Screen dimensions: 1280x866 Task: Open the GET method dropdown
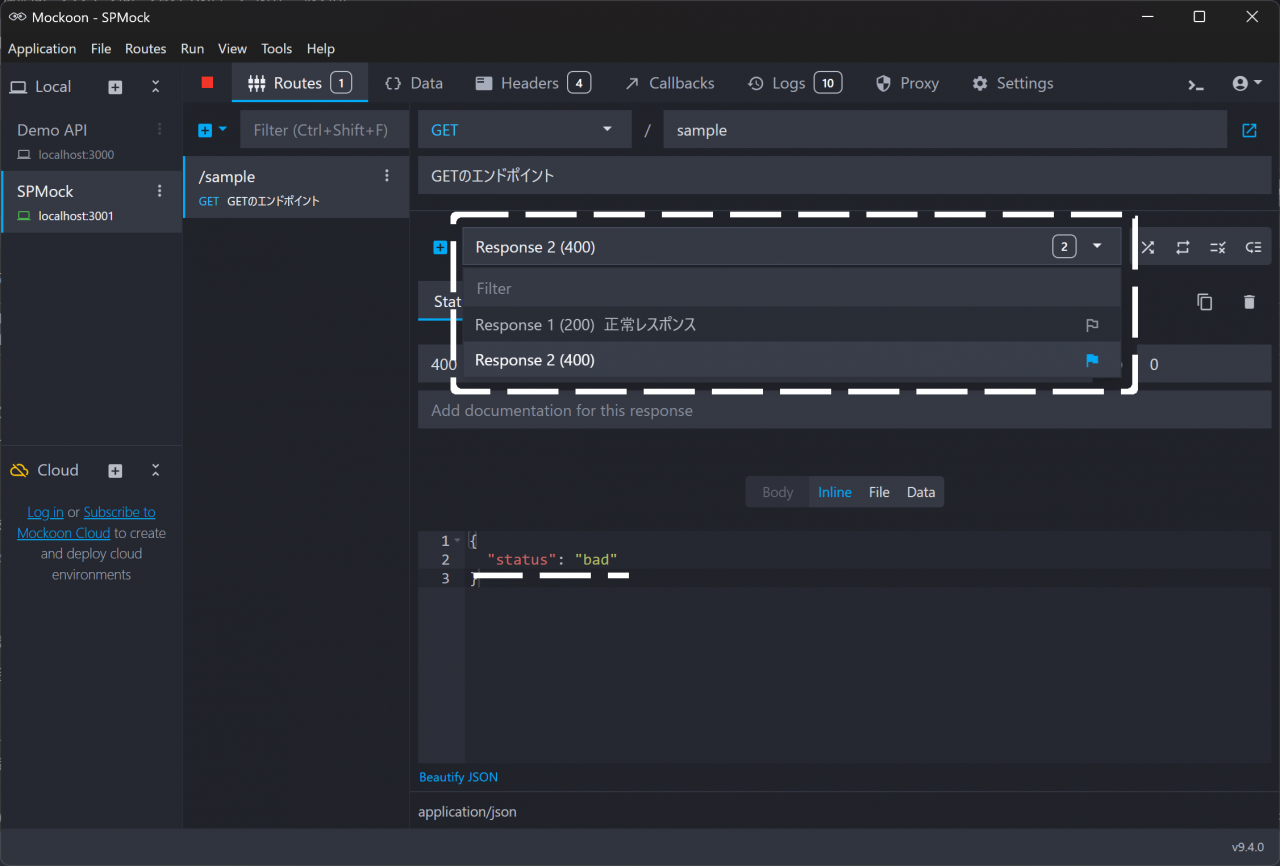524,130
